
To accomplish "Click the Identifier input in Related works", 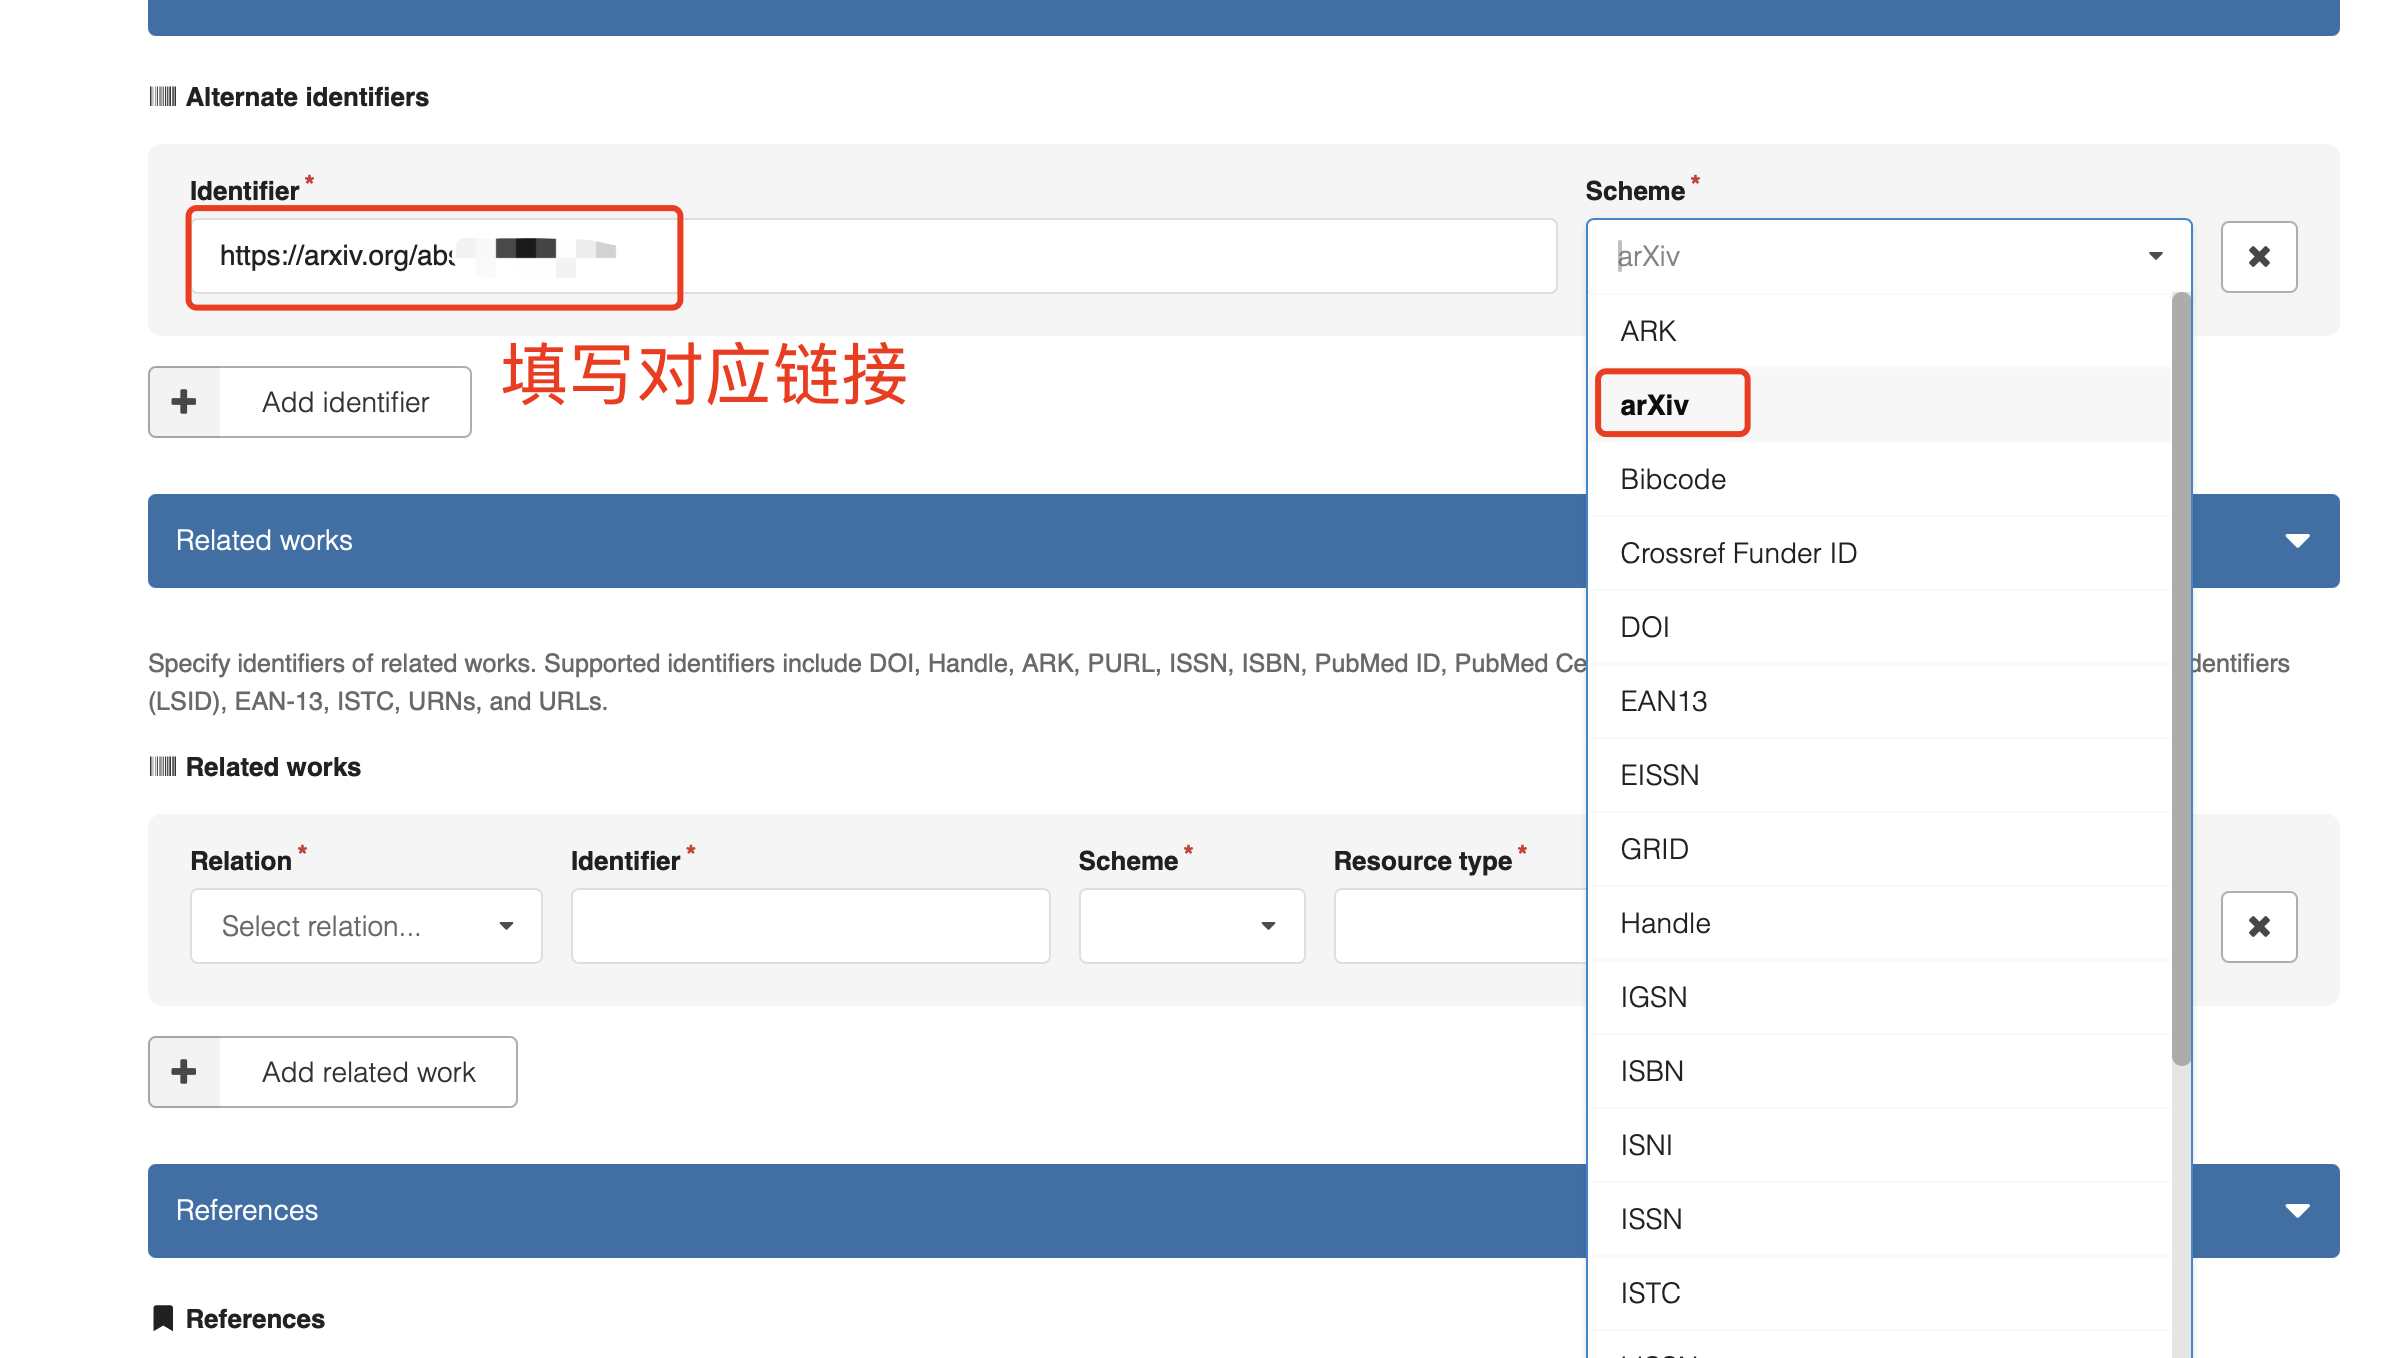I will pos(809,926).
